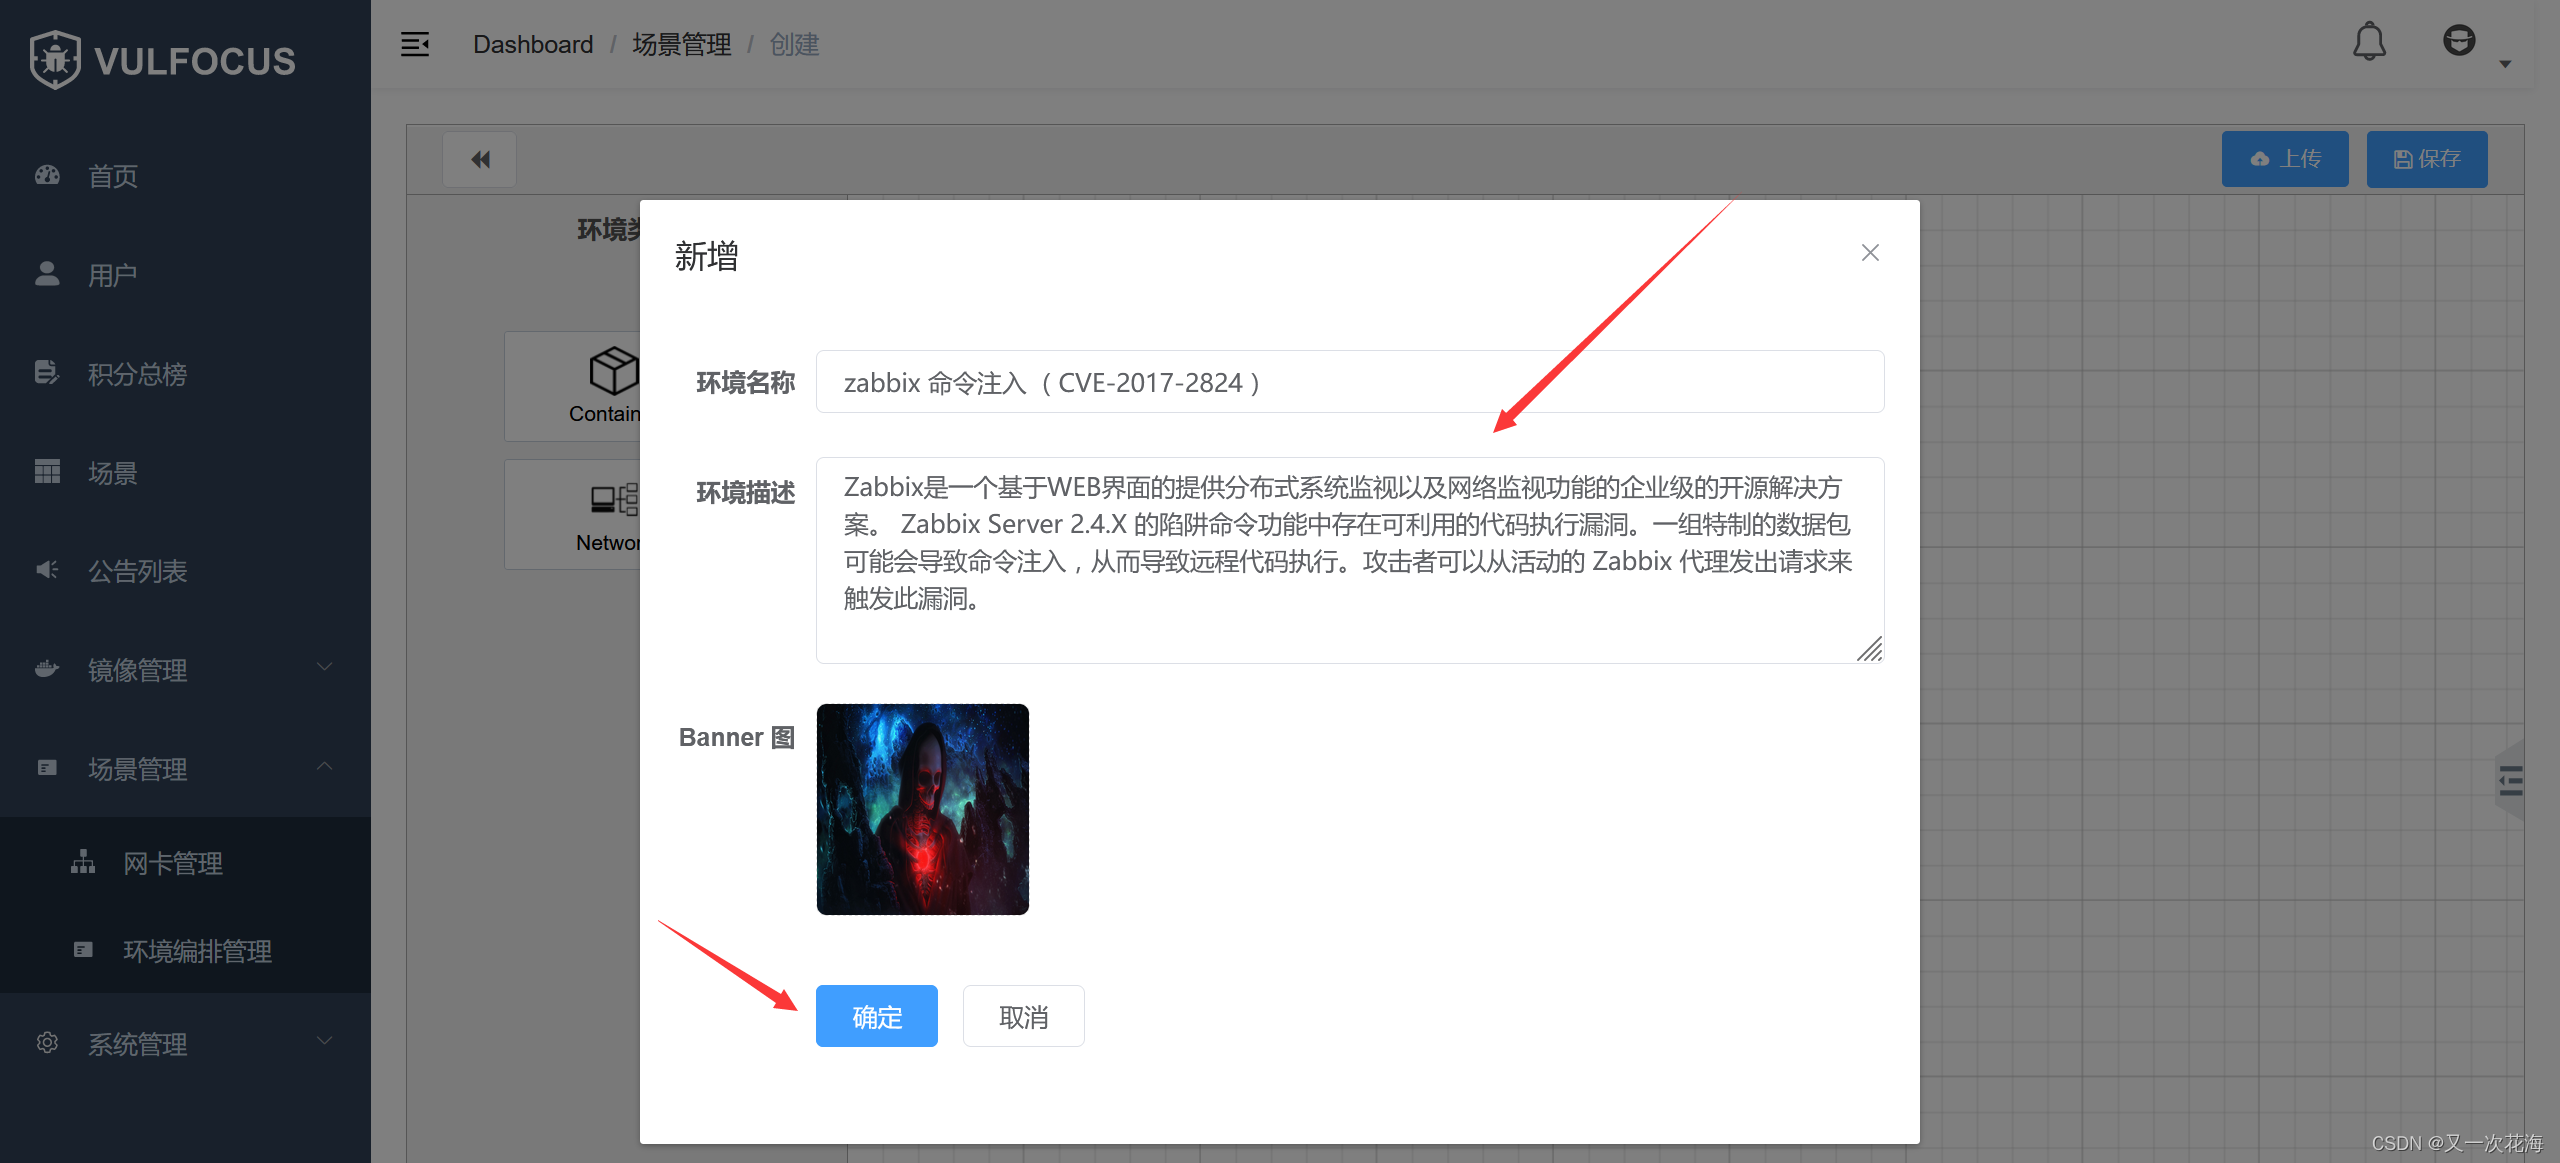Click the double-arrow back button
The width and height of the screenshot is (2560, 1163).
tap(480, 159)
